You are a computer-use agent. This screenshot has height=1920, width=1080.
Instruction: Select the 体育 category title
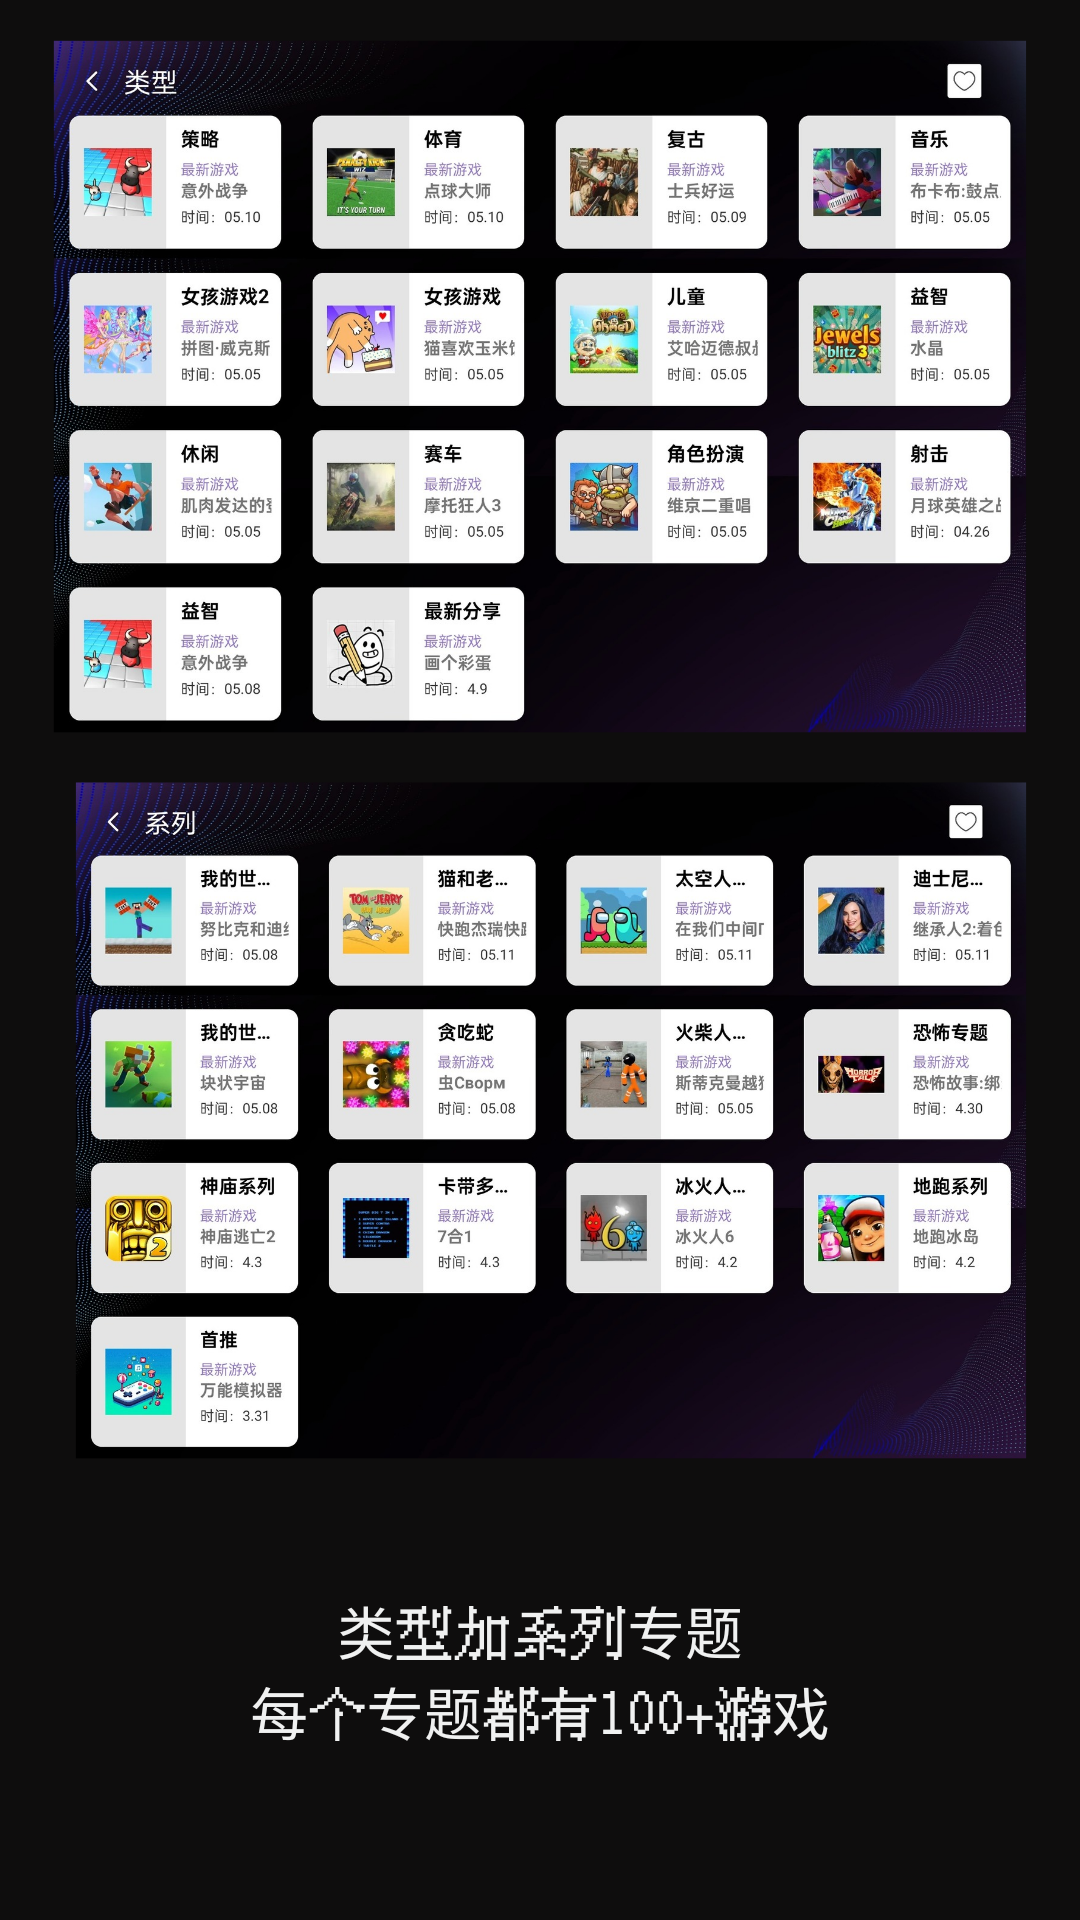[443, 140]
